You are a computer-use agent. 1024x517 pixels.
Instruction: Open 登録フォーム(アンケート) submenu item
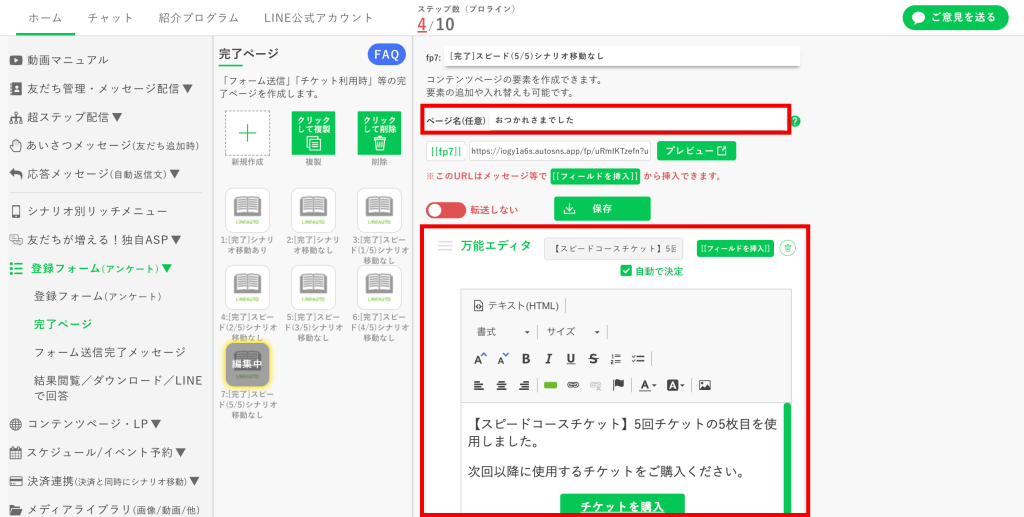click(98, 296)
